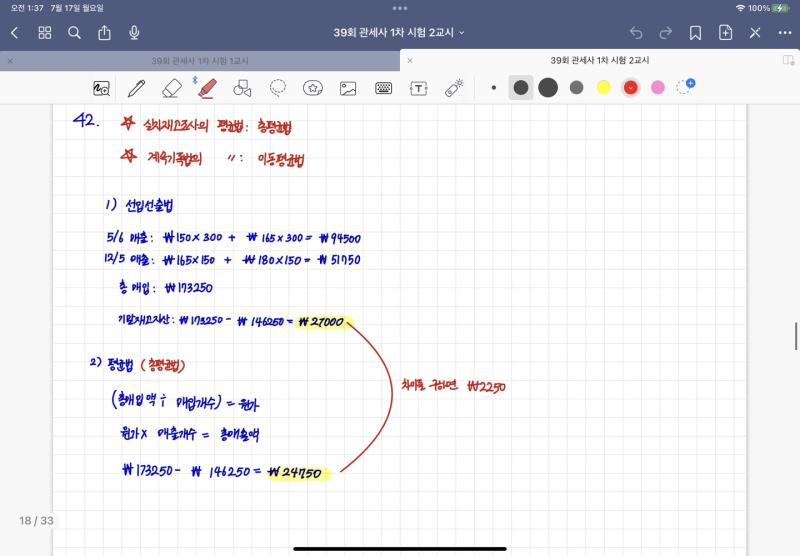Pick the red color swatch
This screenshot has height=556, width=800.
point(631,88)
